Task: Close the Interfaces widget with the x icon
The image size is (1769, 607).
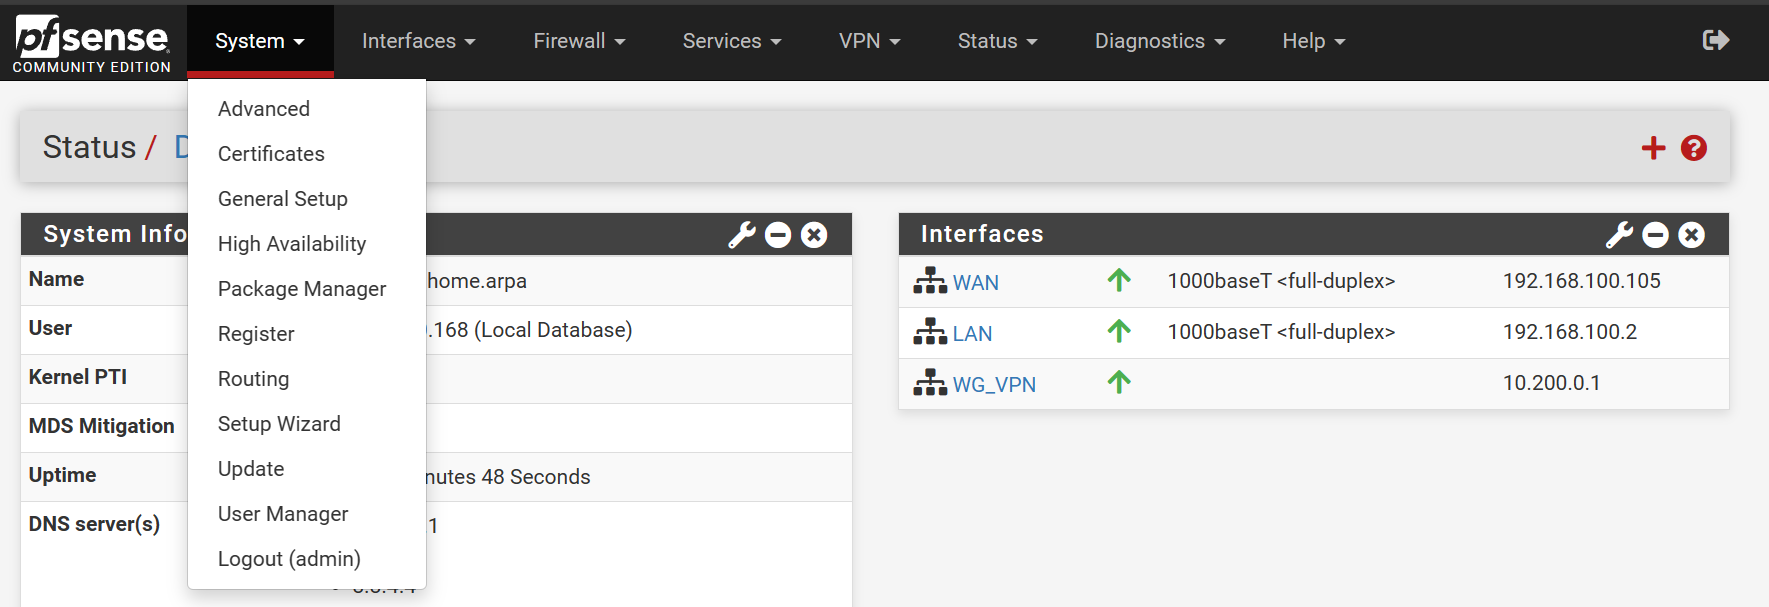Action: pyautogui.click(x=1692, y=235)
